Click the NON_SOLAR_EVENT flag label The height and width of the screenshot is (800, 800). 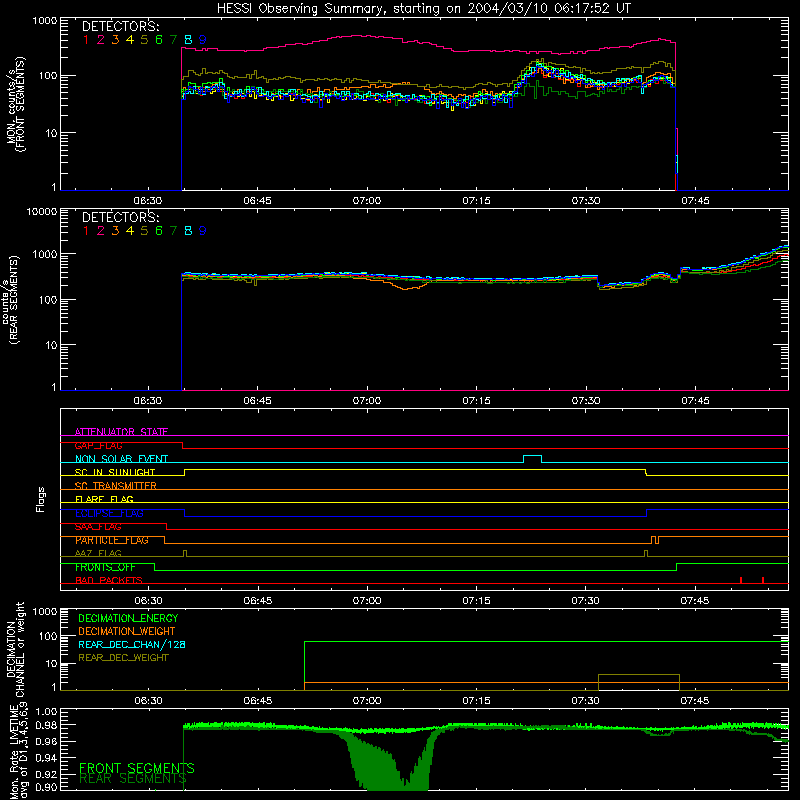click(x=121, y=459)
